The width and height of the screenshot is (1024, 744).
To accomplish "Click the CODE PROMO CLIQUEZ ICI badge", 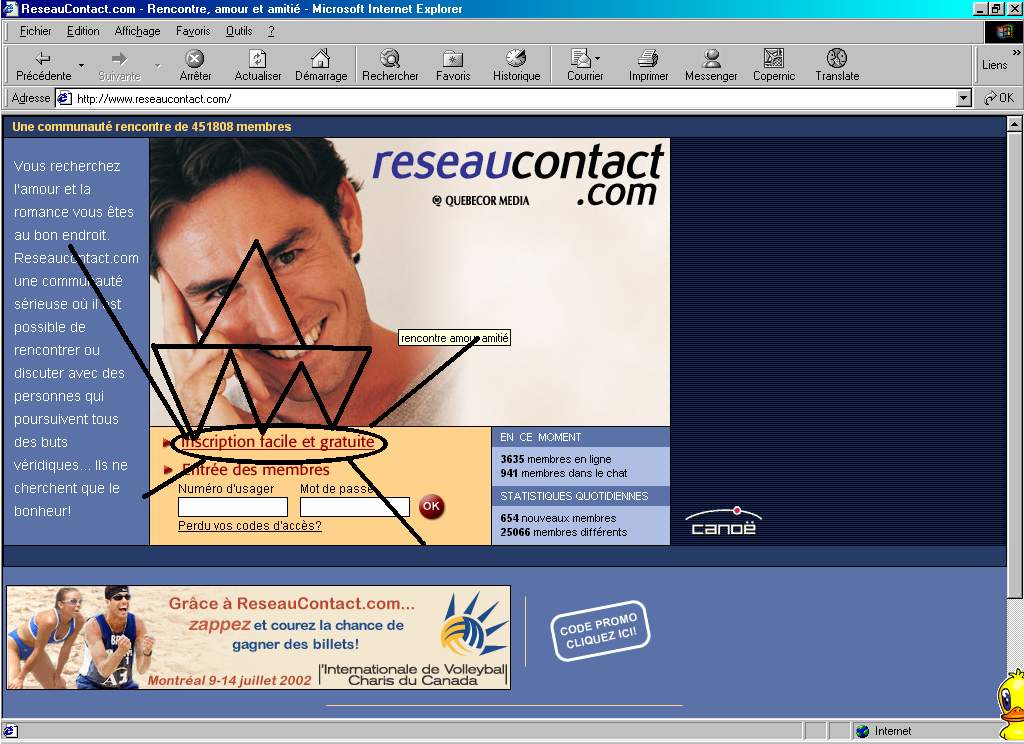I will [x=600, y=631].
